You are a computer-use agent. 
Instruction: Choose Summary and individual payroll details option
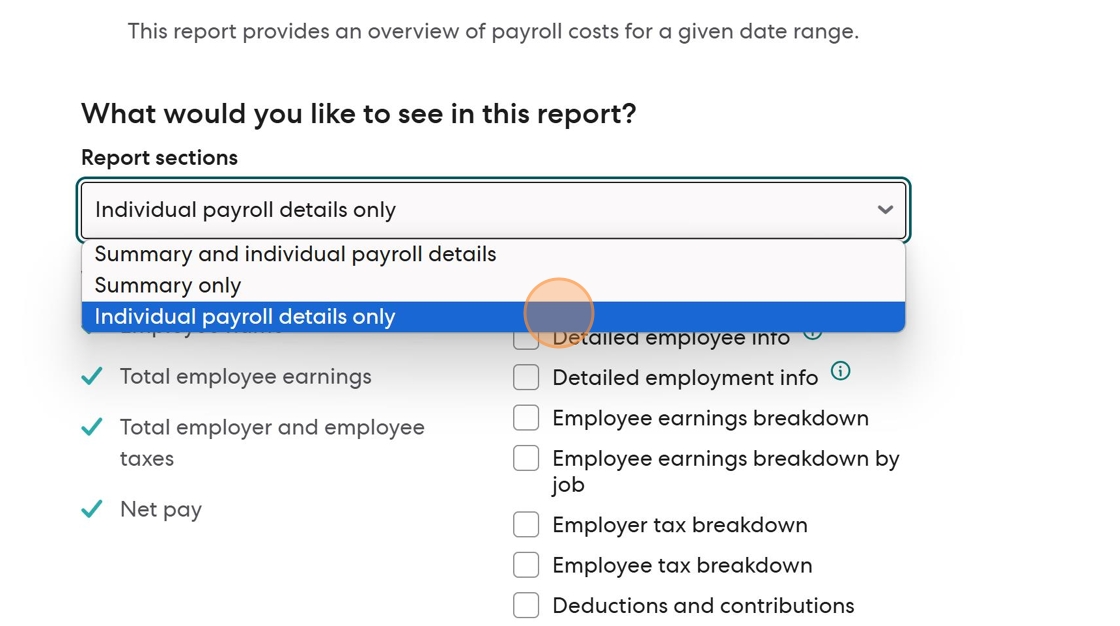tap(295, 254)
